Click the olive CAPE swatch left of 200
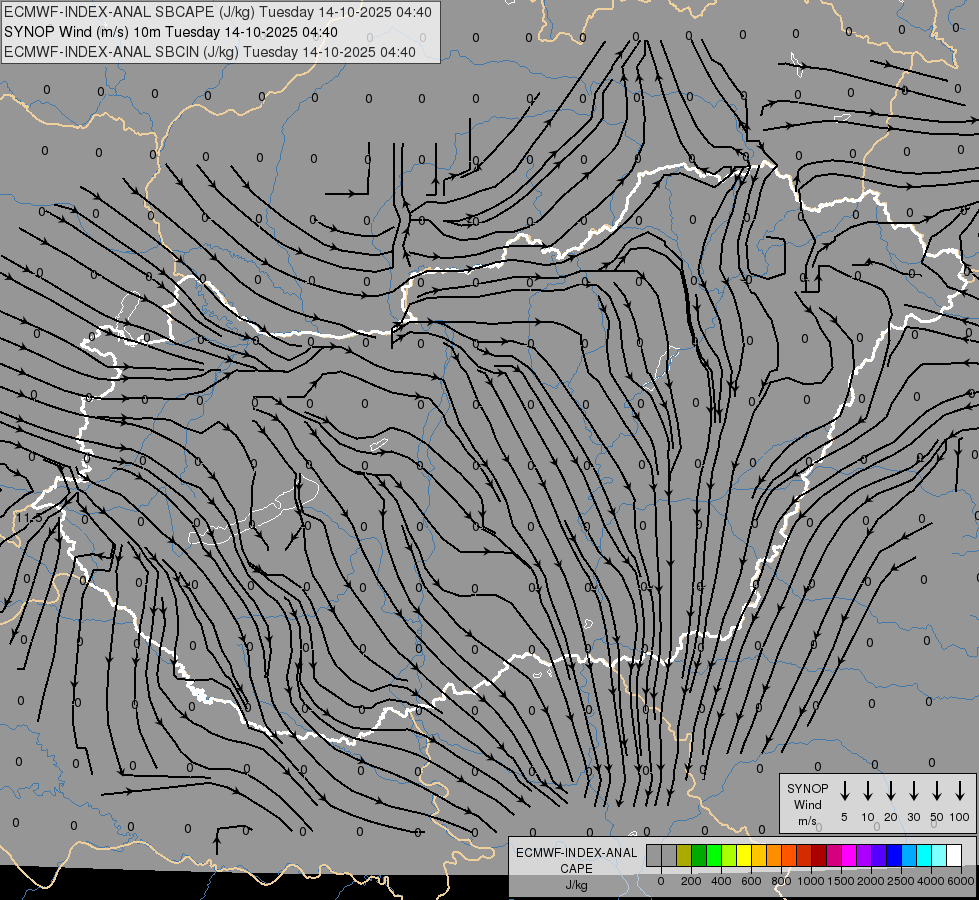Image resolution: width=979 pixels, height=900 pixels. coord(684,855)
